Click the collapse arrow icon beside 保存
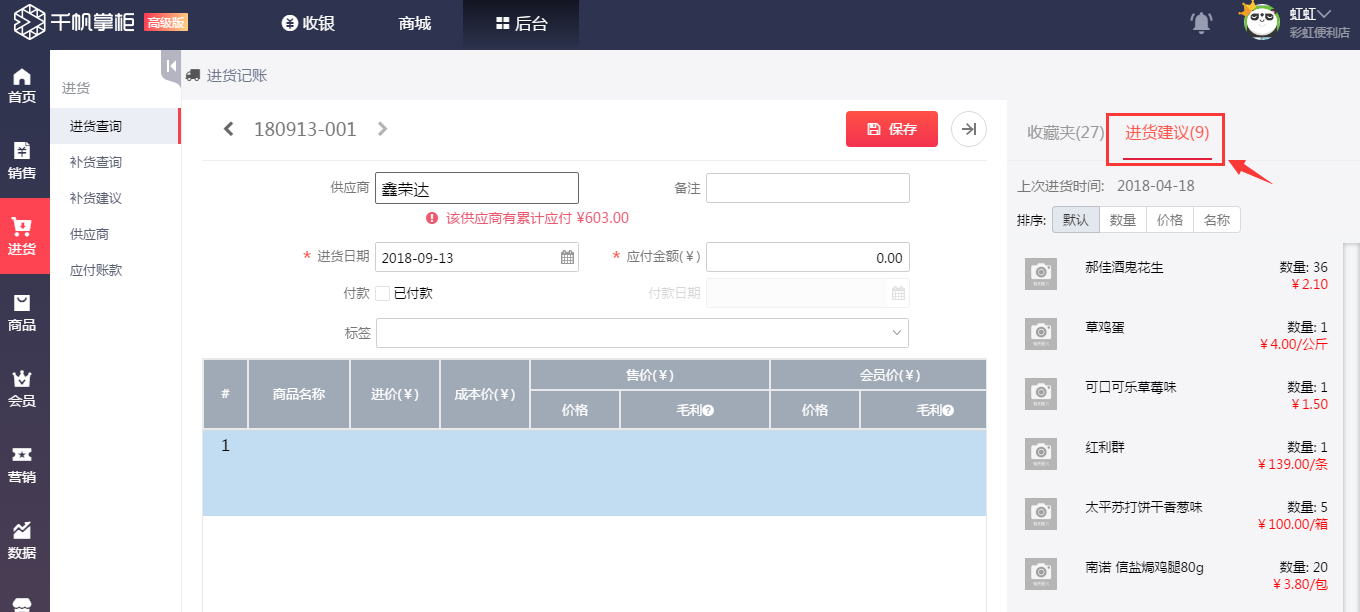 click(x=968, y=129)
